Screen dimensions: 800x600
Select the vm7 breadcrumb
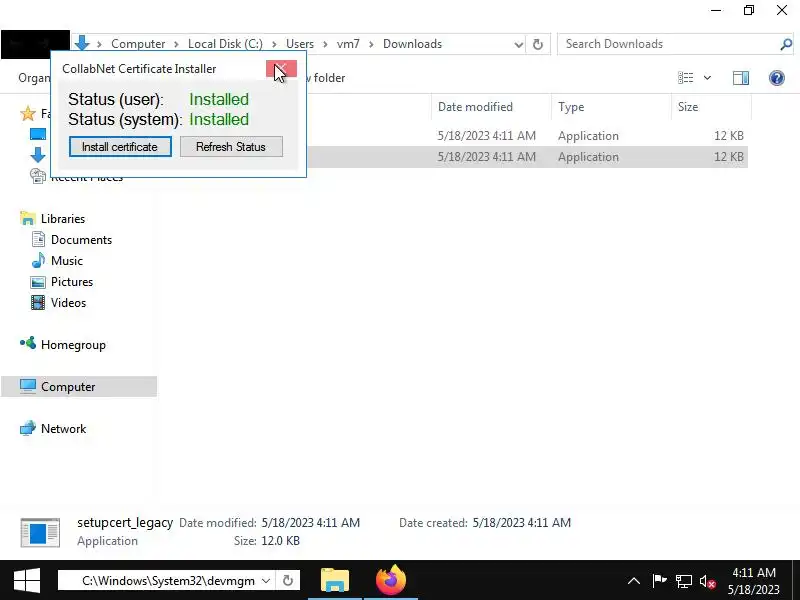348,44
